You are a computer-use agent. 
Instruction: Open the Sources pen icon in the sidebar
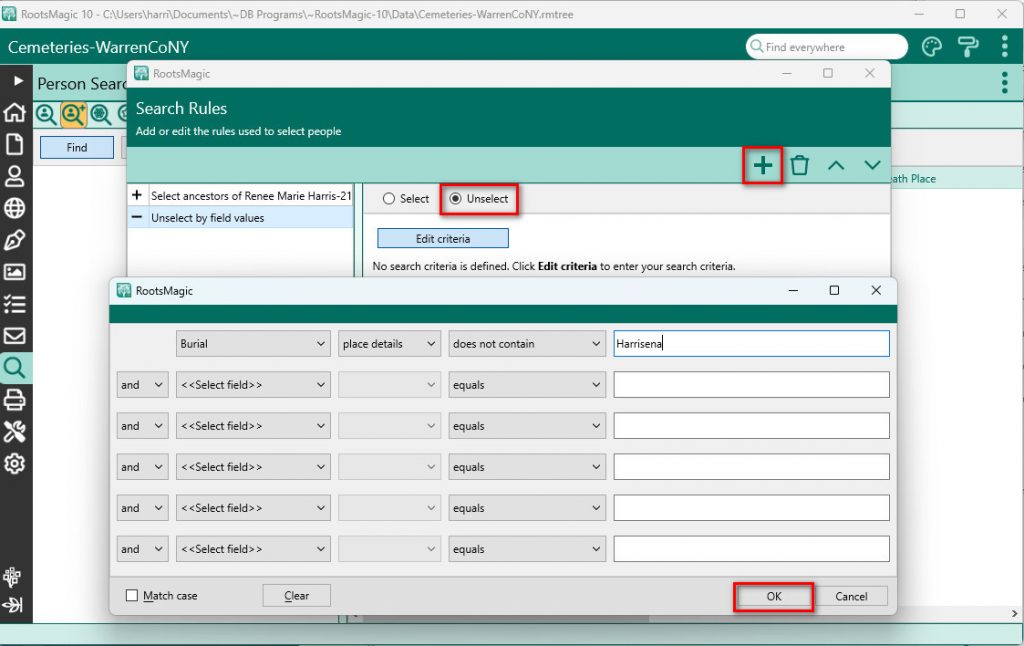click(x=14, y=240)
